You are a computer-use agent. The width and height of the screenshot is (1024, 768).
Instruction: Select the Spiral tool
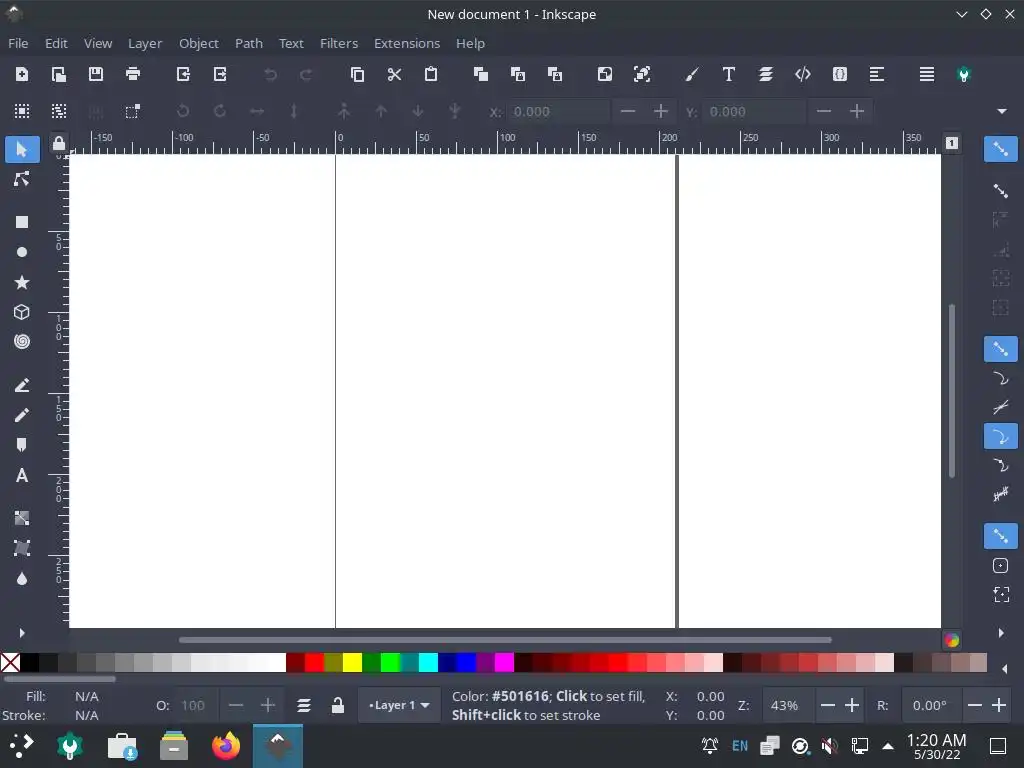coord(22,342)
